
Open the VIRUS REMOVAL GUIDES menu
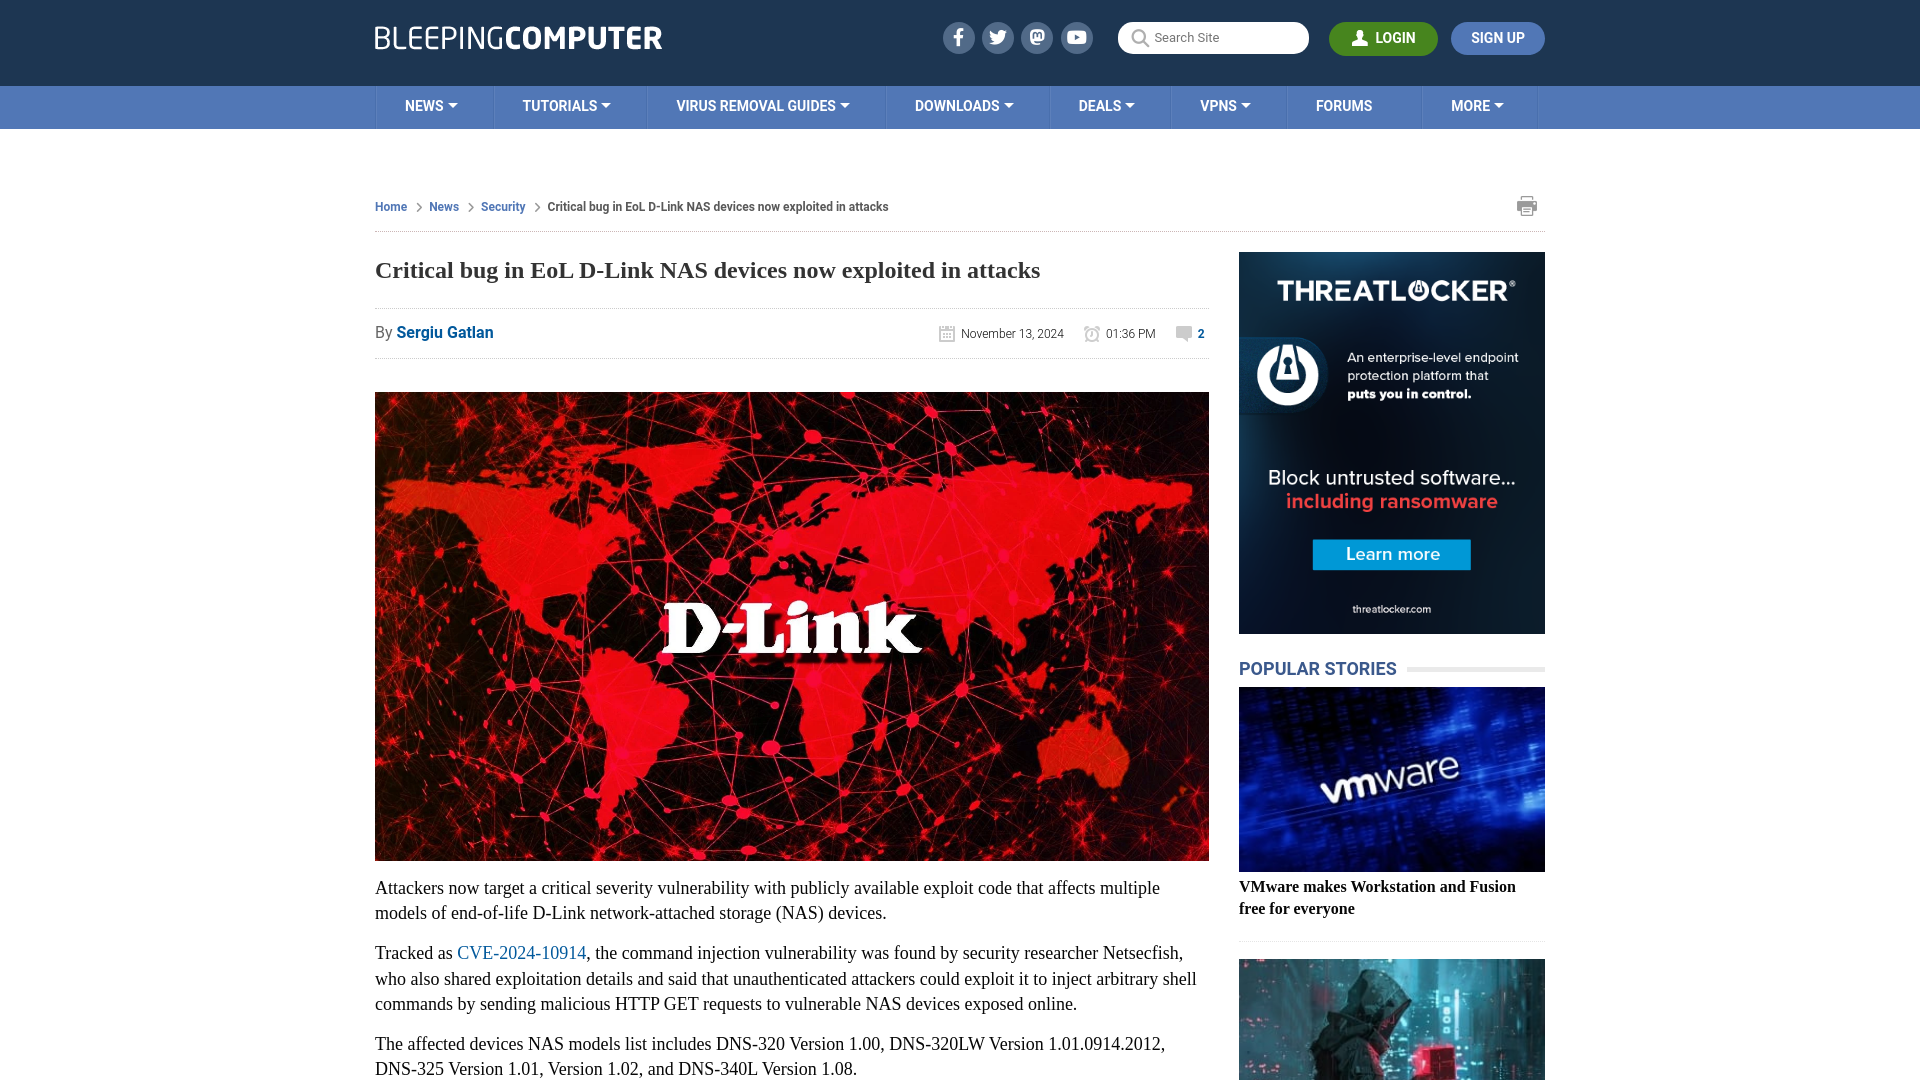click(762, 105)
